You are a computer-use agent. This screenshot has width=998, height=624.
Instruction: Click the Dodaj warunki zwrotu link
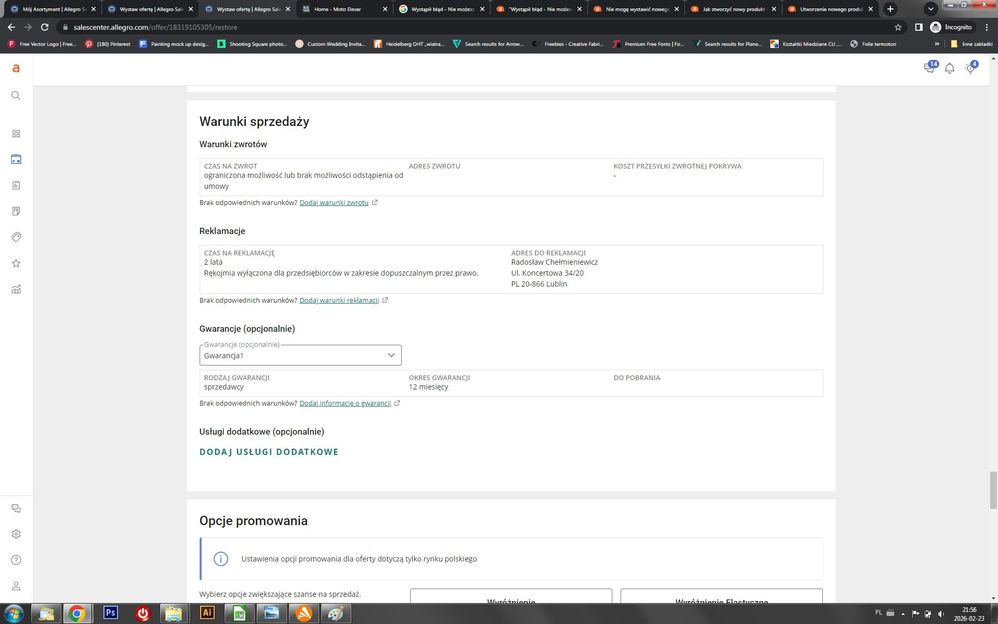(334, 203)
